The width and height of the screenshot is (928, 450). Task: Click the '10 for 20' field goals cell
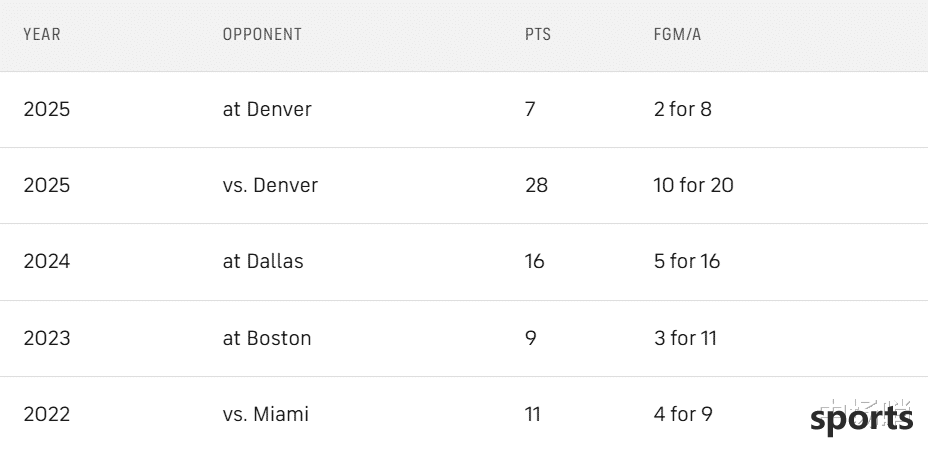click(694, 185)
